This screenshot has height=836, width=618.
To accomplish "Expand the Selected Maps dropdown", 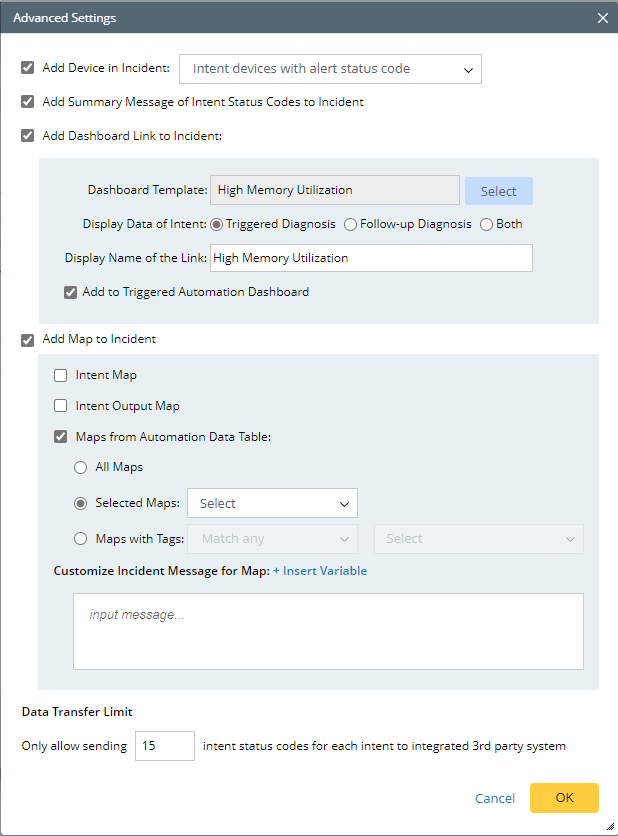I will point(272,503).
